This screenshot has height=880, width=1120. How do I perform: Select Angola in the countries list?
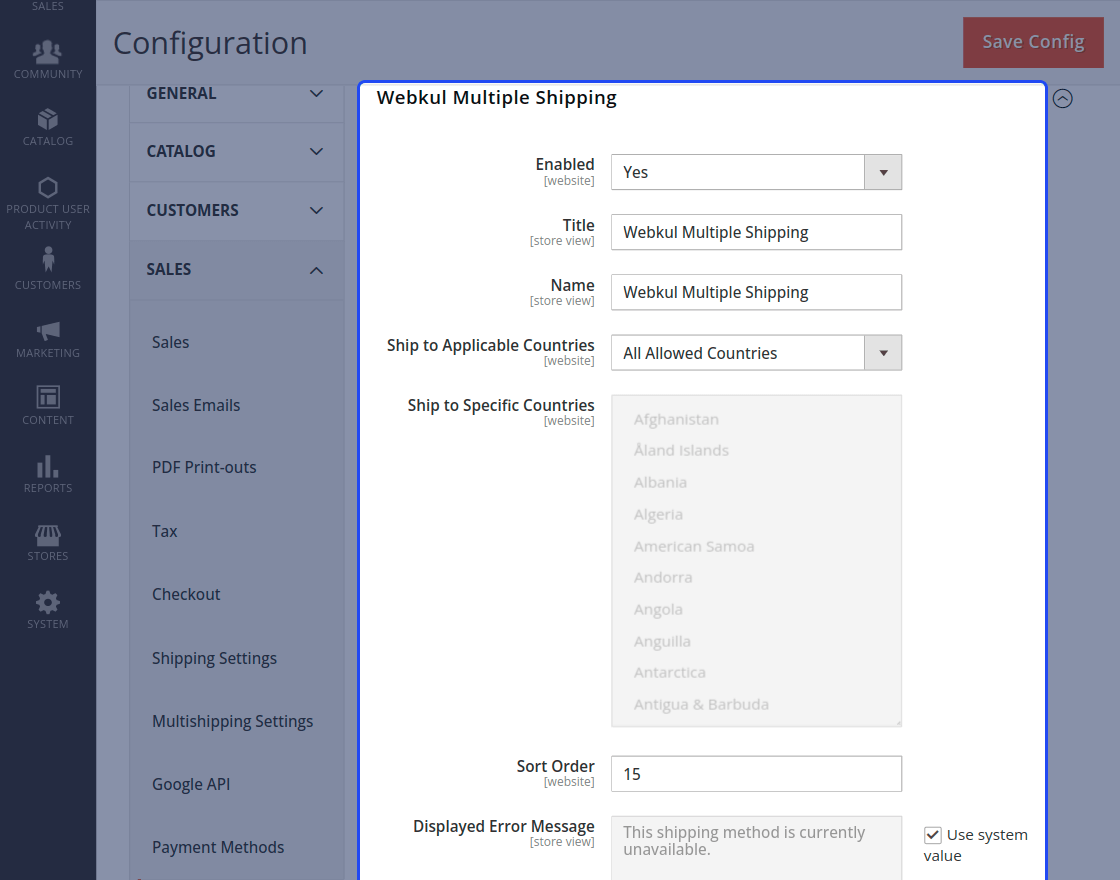[x=658, y=609]
